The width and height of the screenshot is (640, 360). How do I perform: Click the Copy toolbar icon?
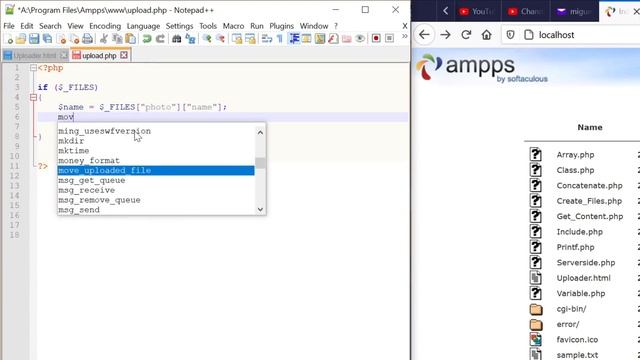pyautogui.click(x=117, y=39)
